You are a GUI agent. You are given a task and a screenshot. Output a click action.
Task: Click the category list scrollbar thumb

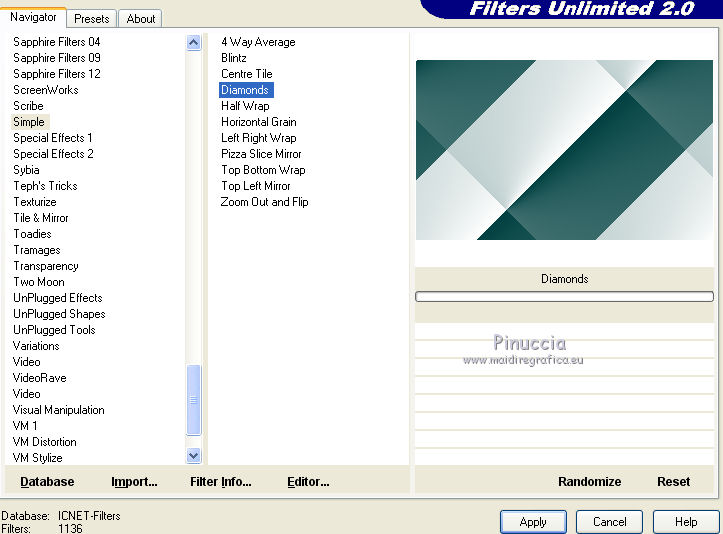coord(194,400)
